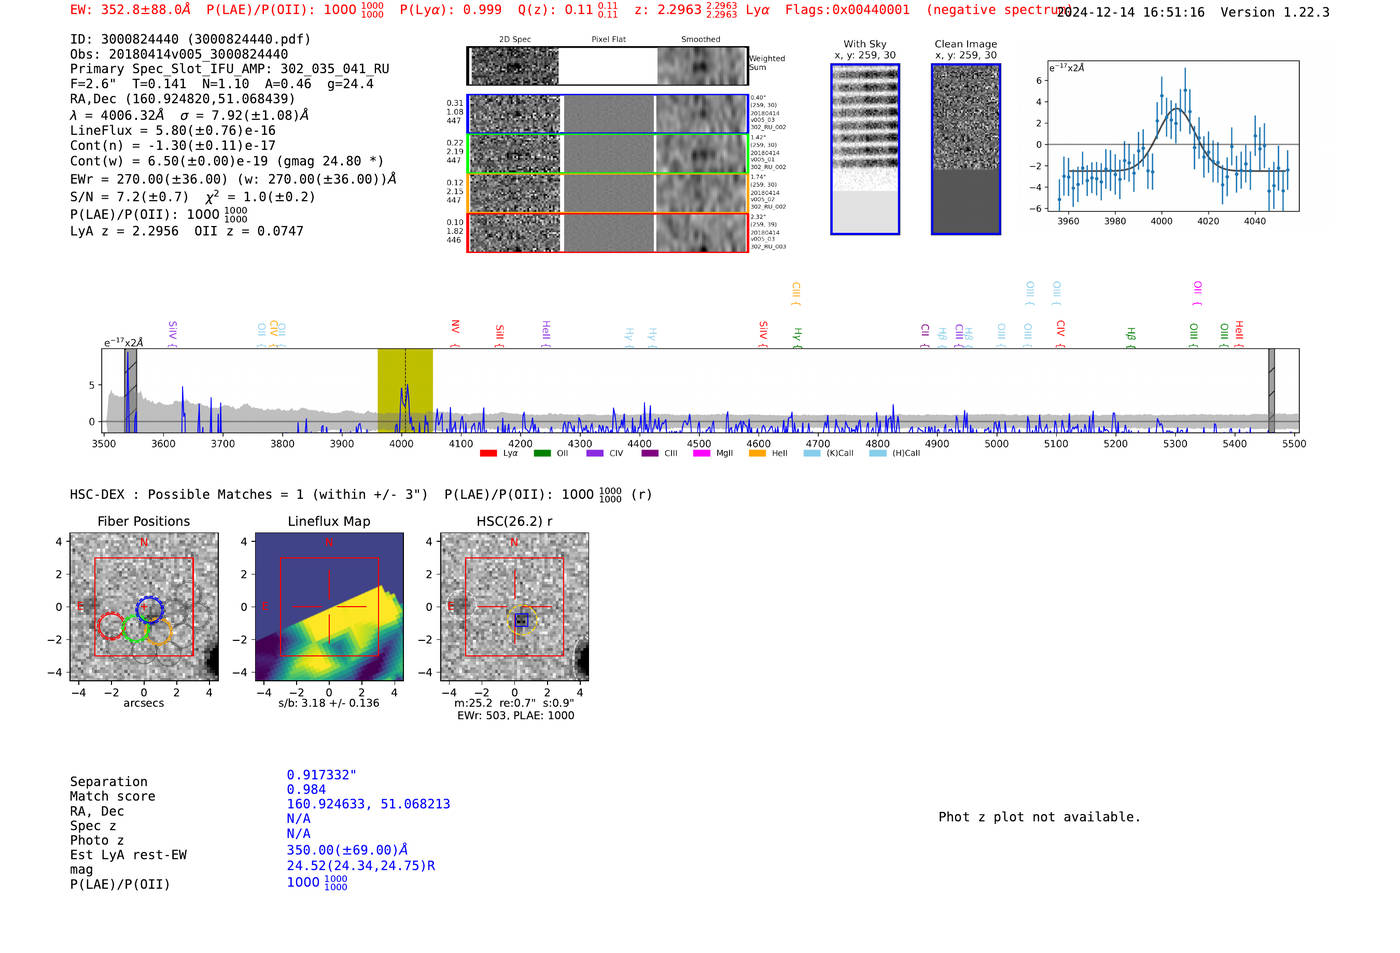
Task: Click the green-bordered fiber 2D spectrum row
Action: (608, 154)
